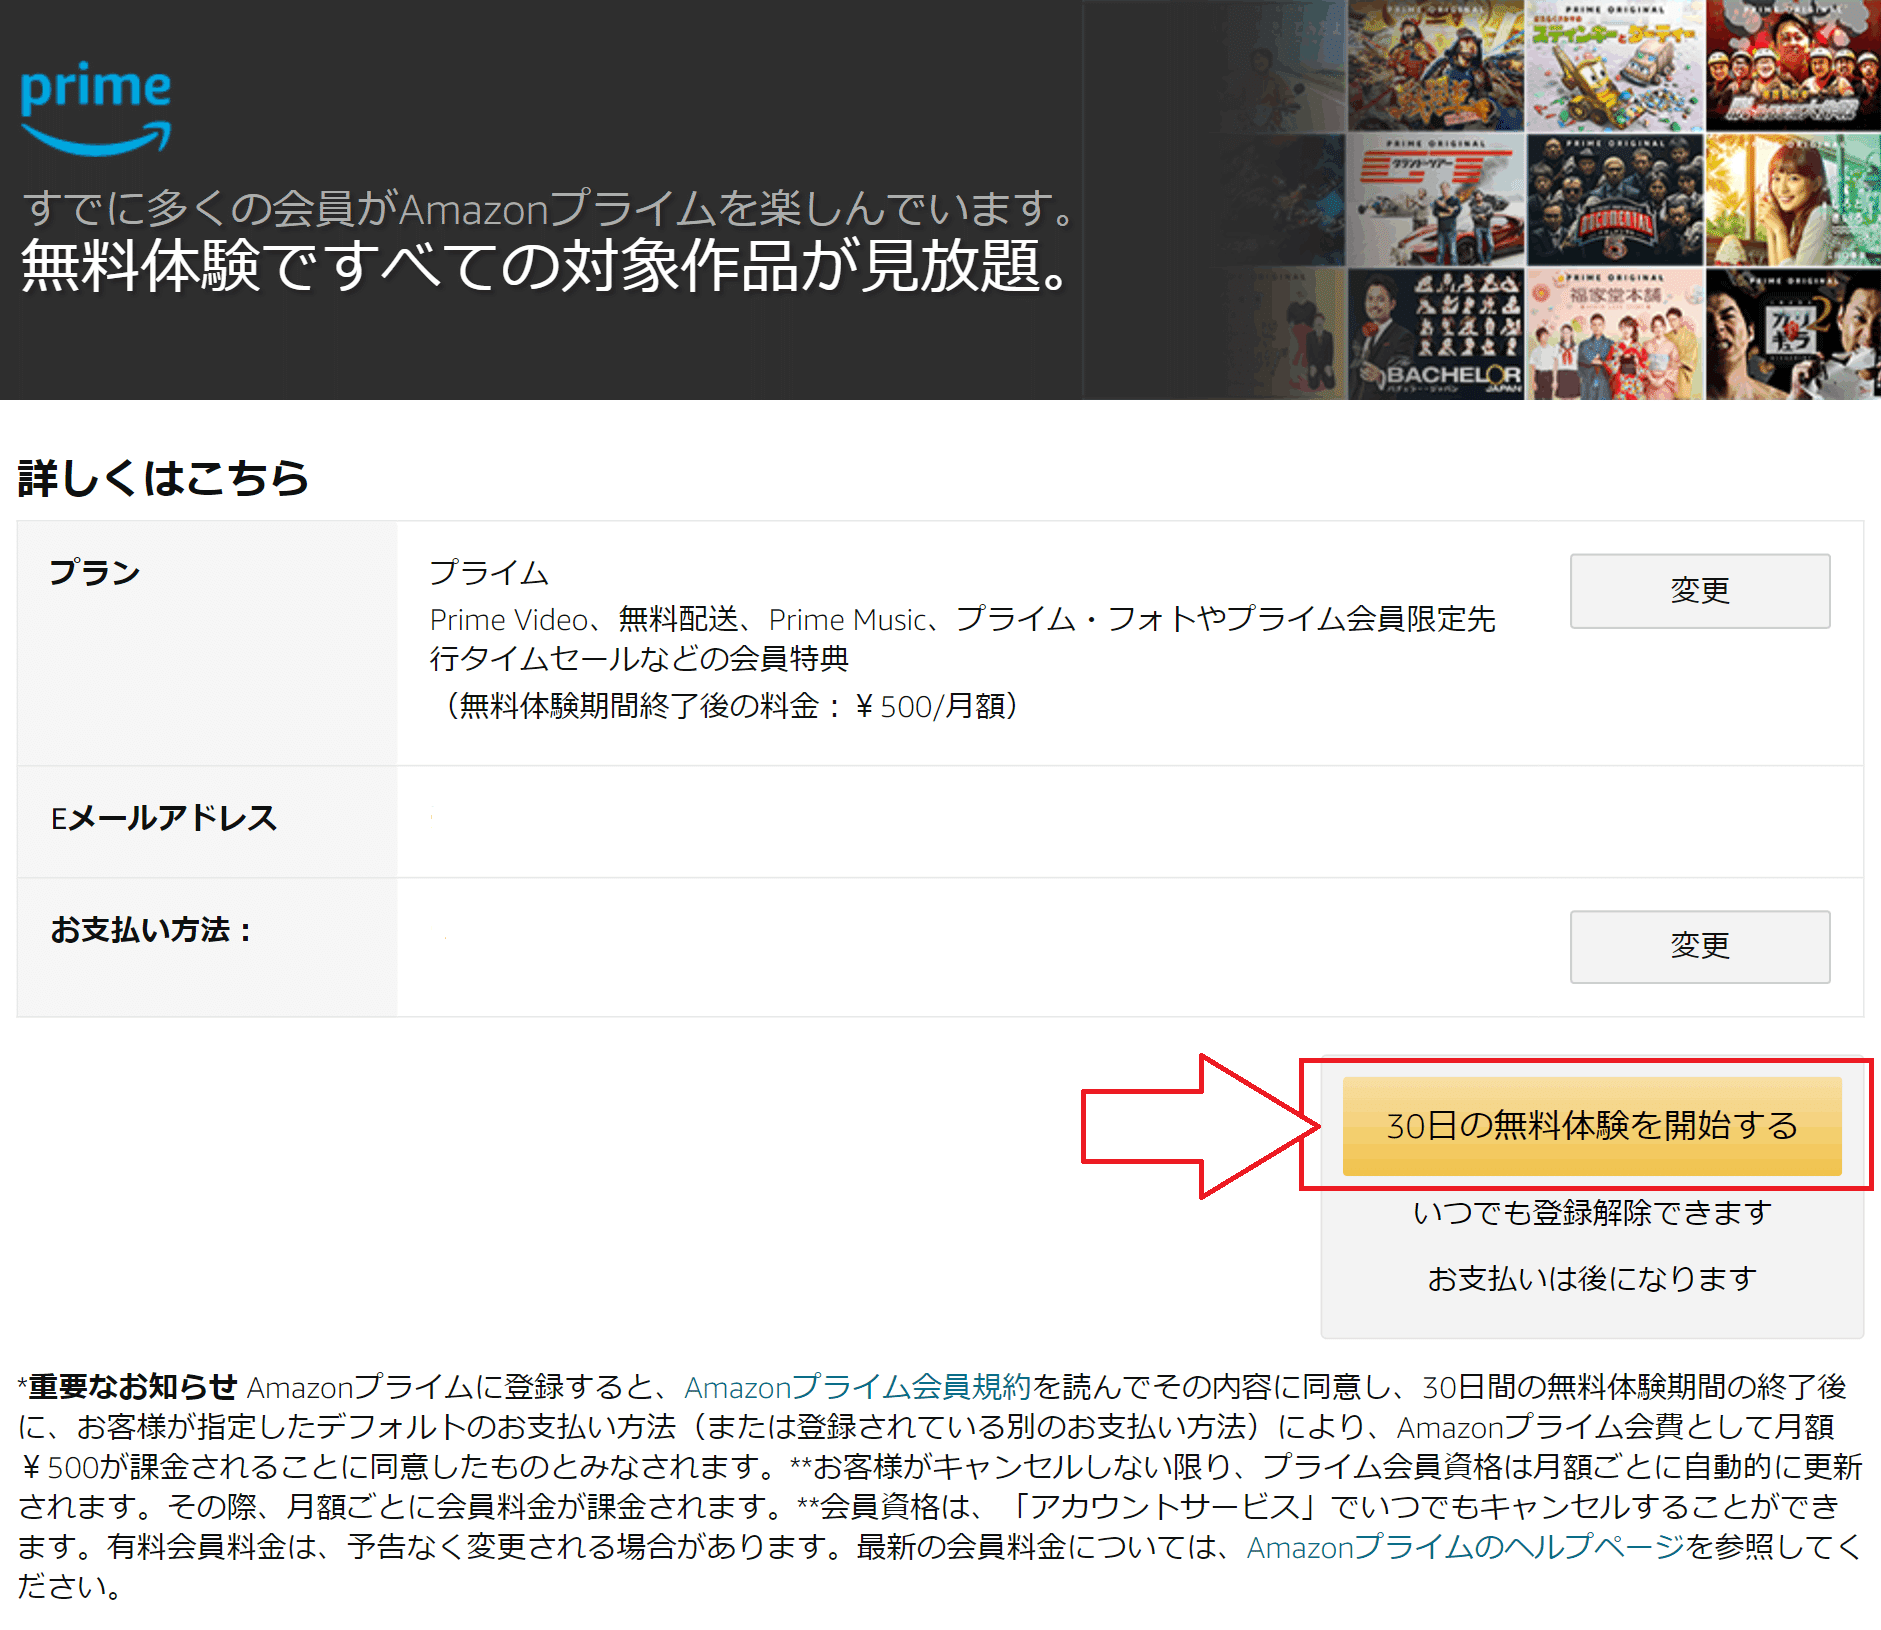1881x1630 pixels.
Task: Click the prime logo
Action: tap(96, 108)
